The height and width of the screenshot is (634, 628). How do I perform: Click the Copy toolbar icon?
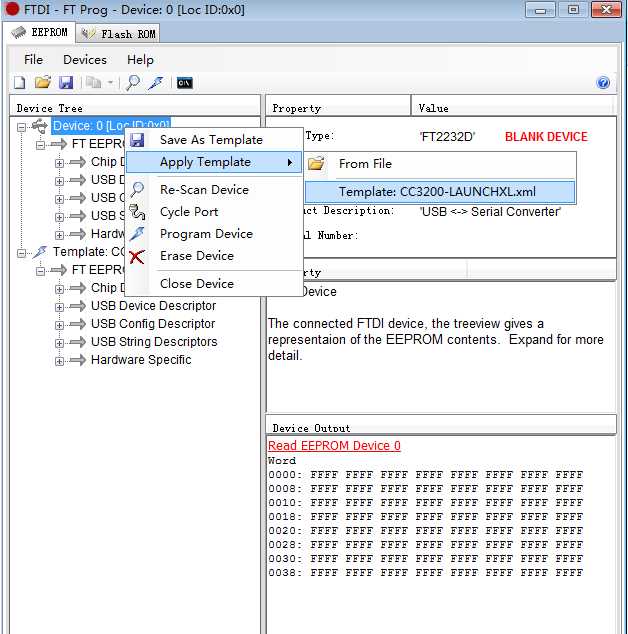93,82
